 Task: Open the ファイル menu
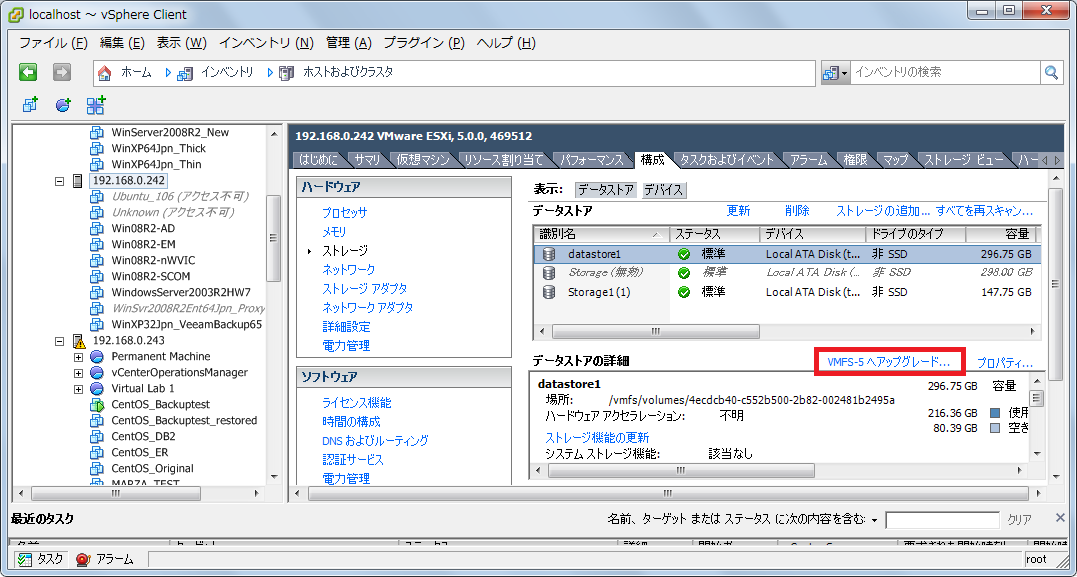(54, 43)
